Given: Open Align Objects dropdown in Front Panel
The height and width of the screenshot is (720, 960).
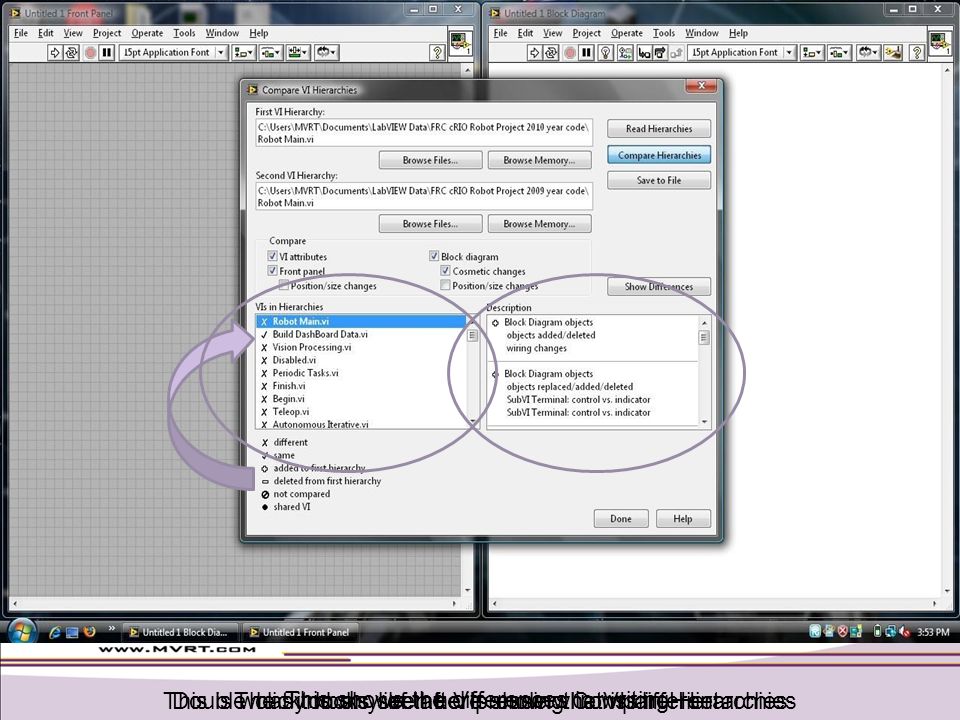Looking at the screenshot, I should coord(243,53).
